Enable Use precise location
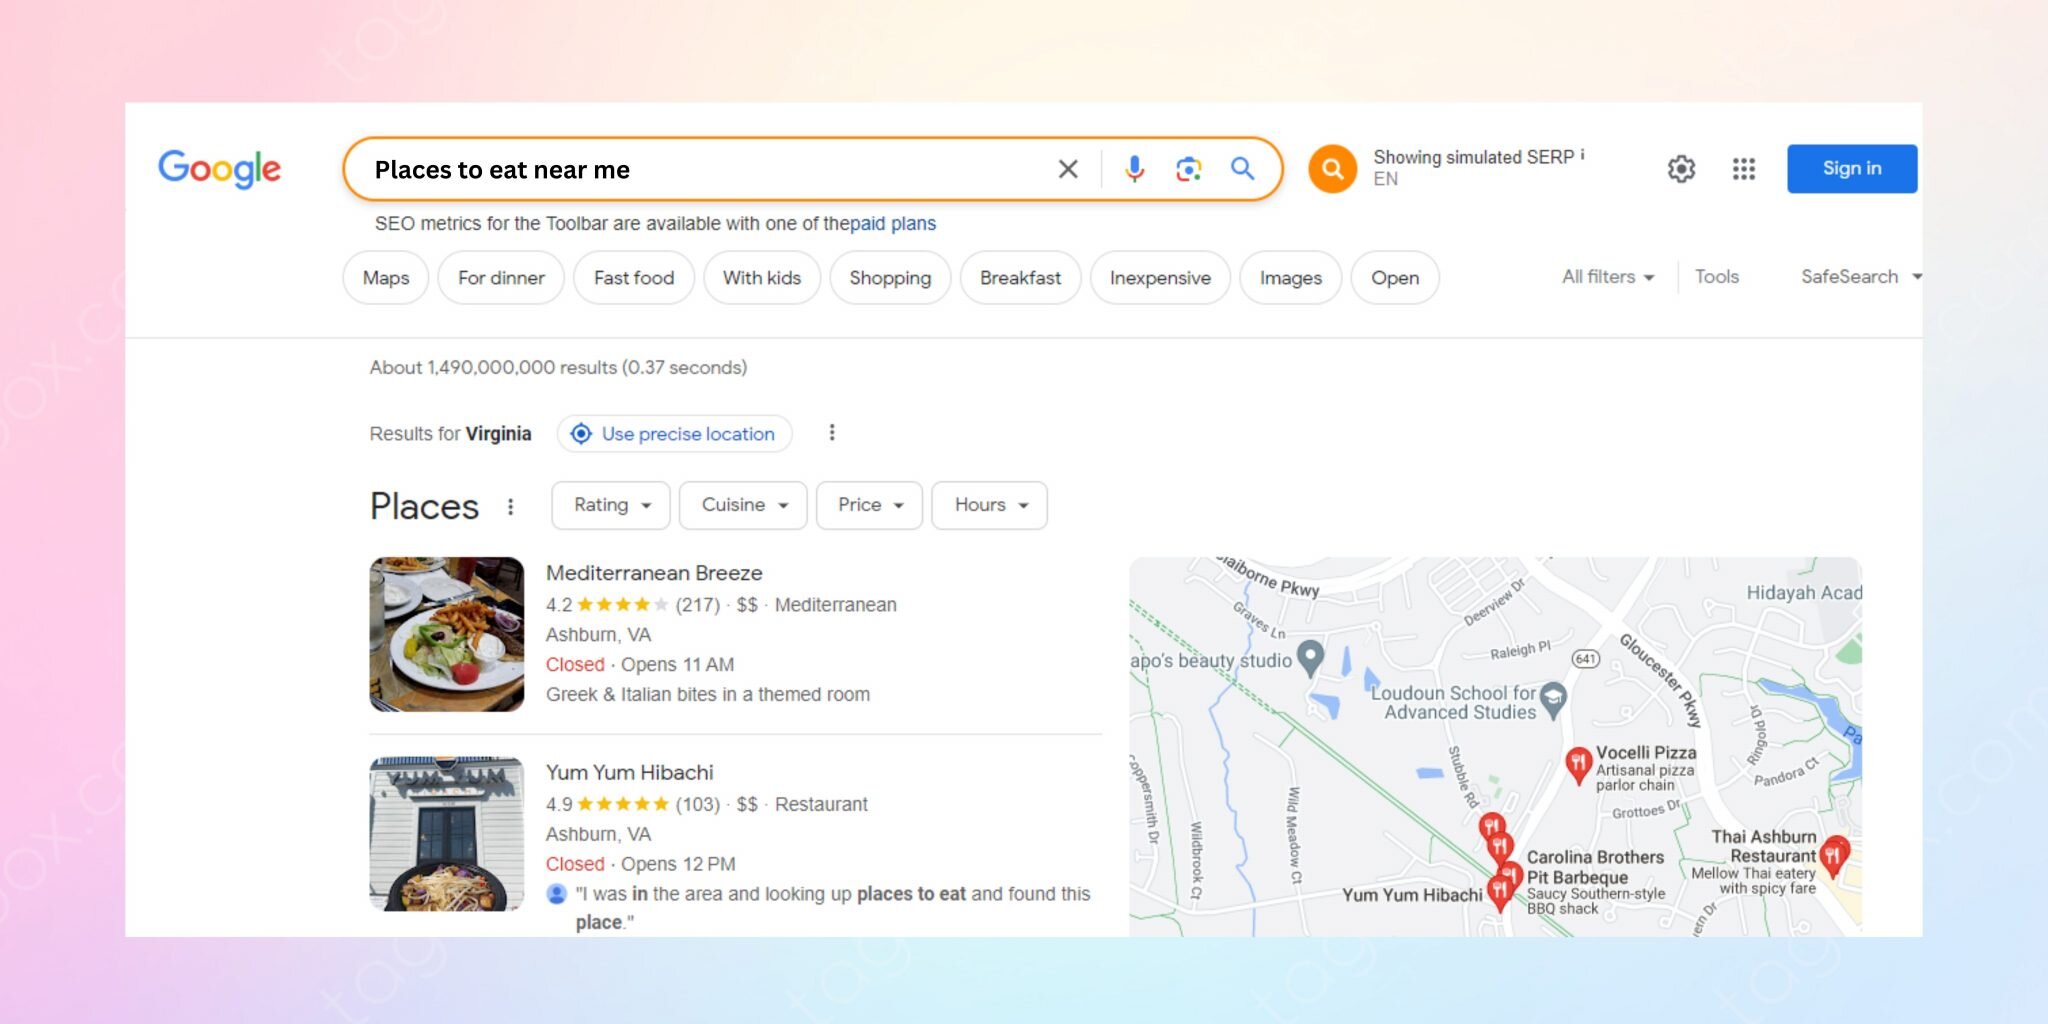The width and height of the screenshot is (2048, 1024). [x=675, y=434]
